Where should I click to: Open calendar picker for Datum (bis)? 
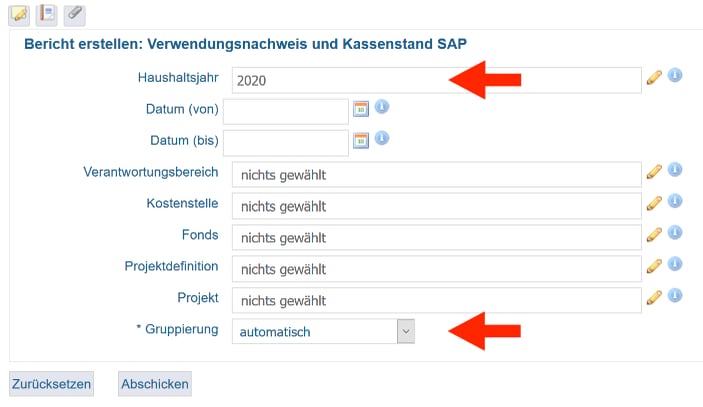361,140
